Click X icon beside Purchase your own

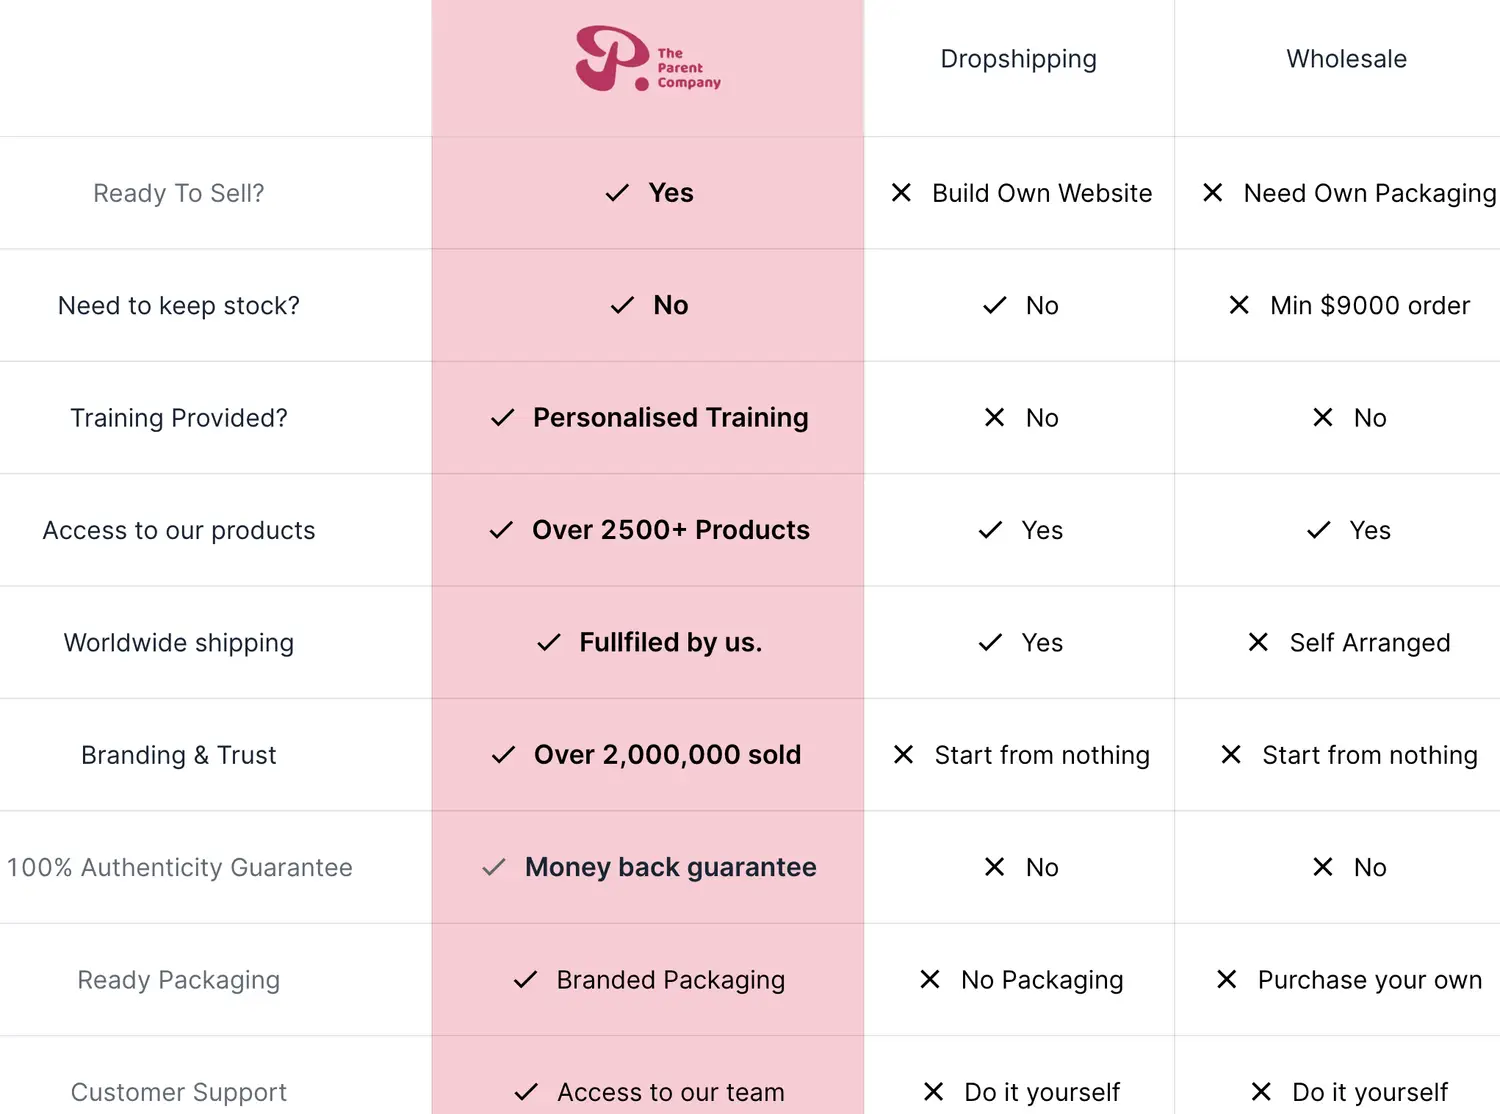[x=1227, y=979]
